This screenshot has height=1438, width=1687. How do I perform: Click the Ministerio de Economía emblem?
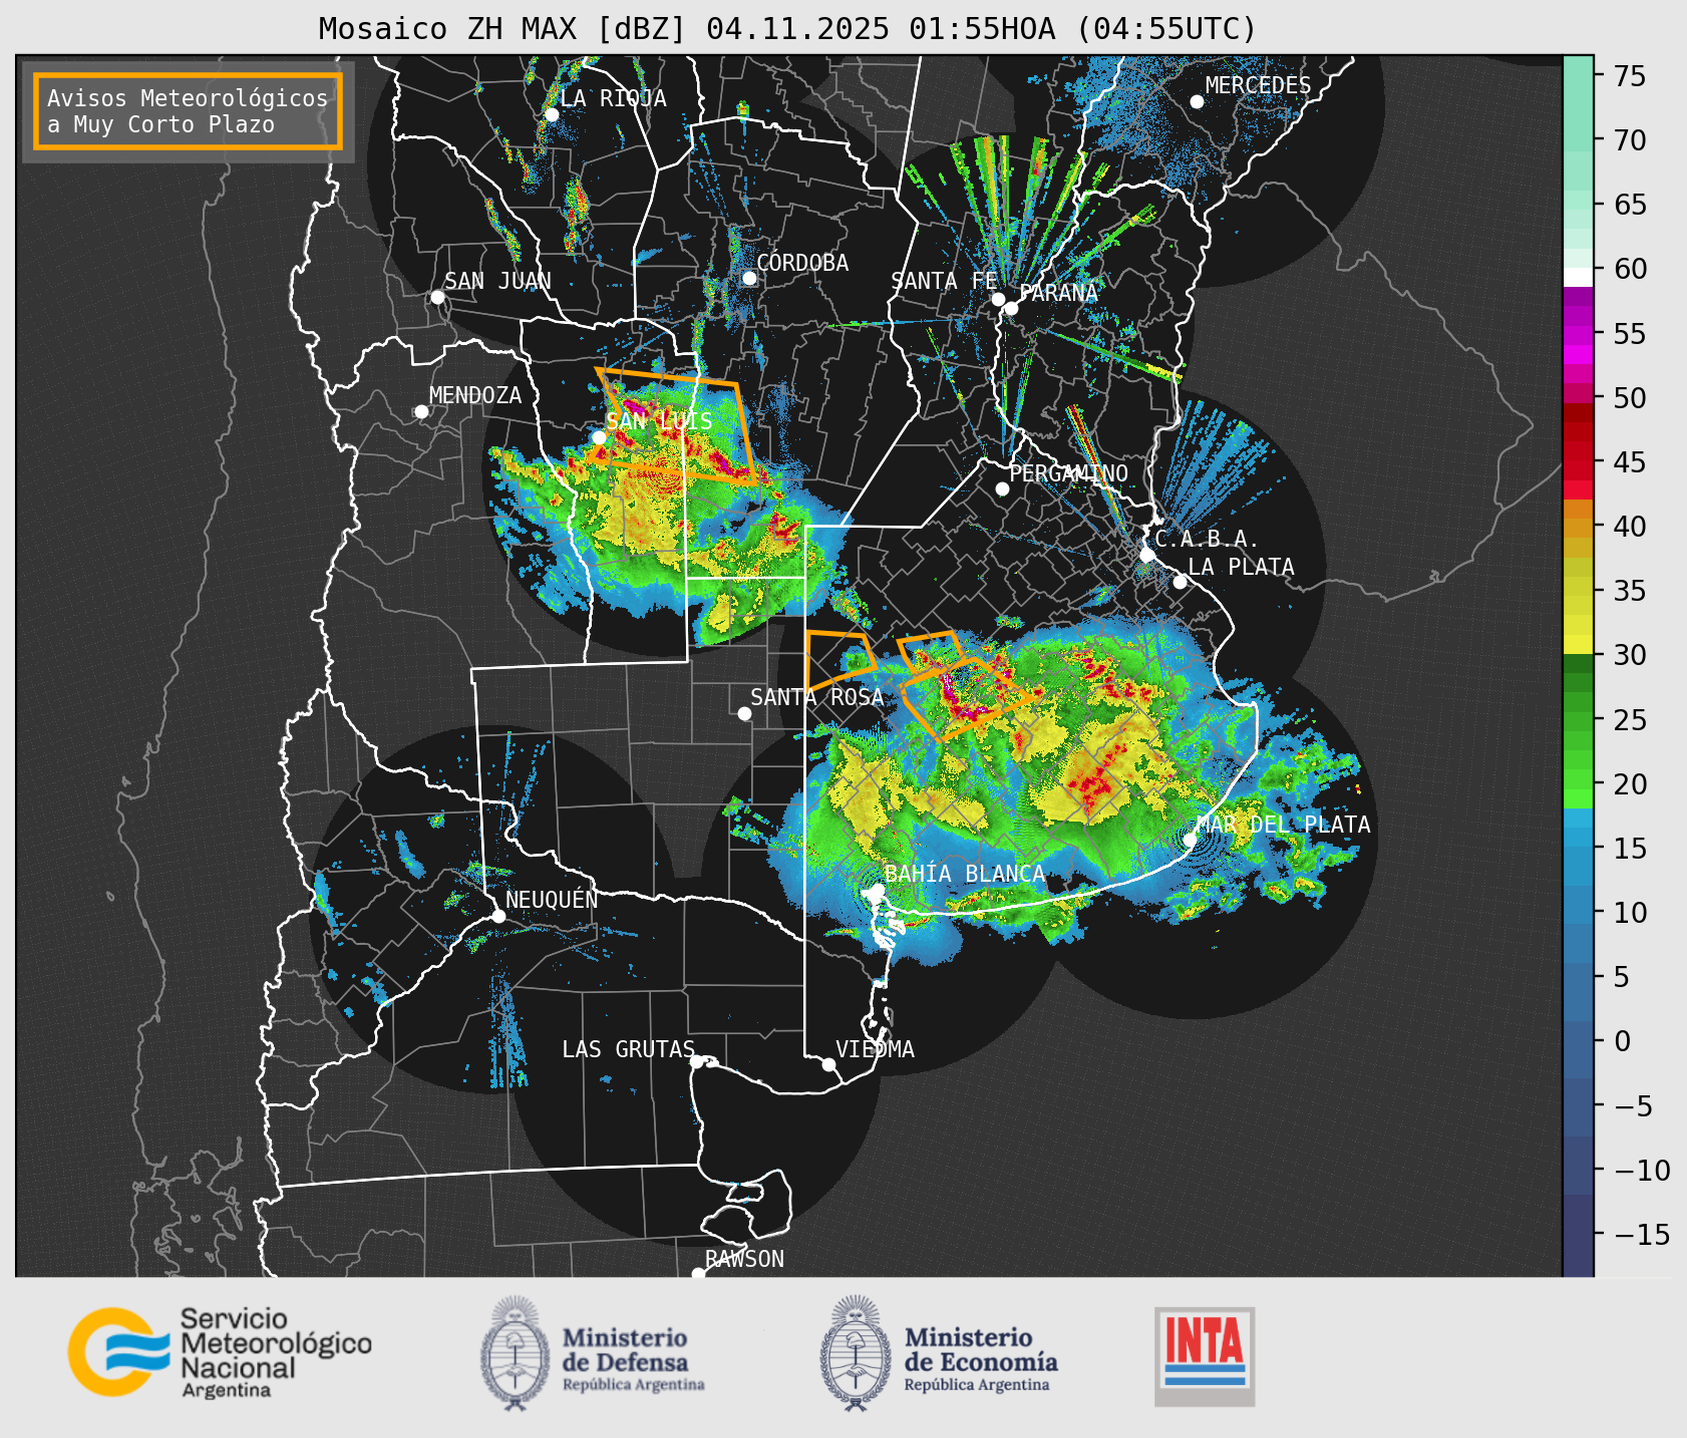(855, 1353)
